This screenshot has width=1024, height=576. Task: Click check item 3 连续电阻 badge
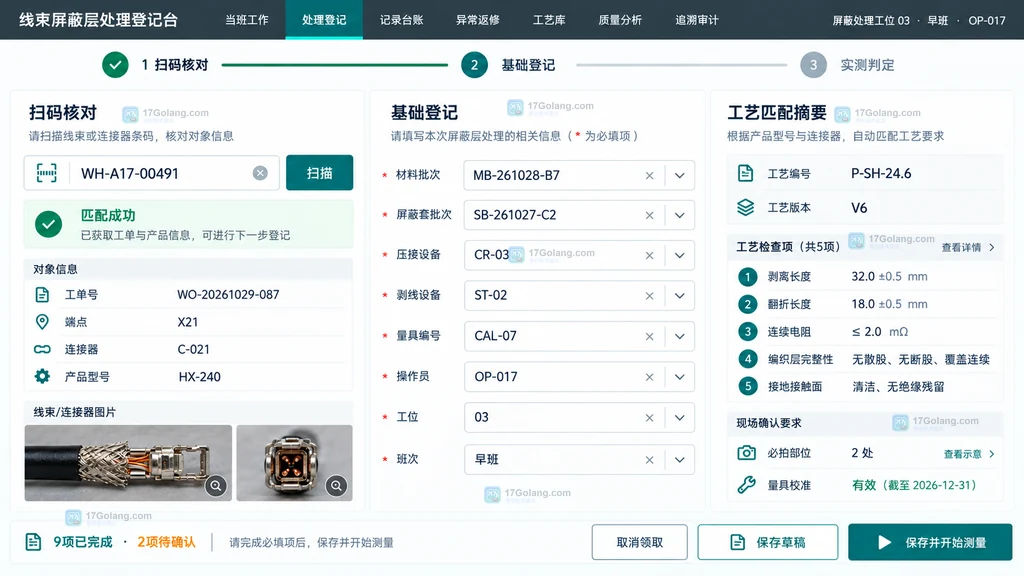748,332
